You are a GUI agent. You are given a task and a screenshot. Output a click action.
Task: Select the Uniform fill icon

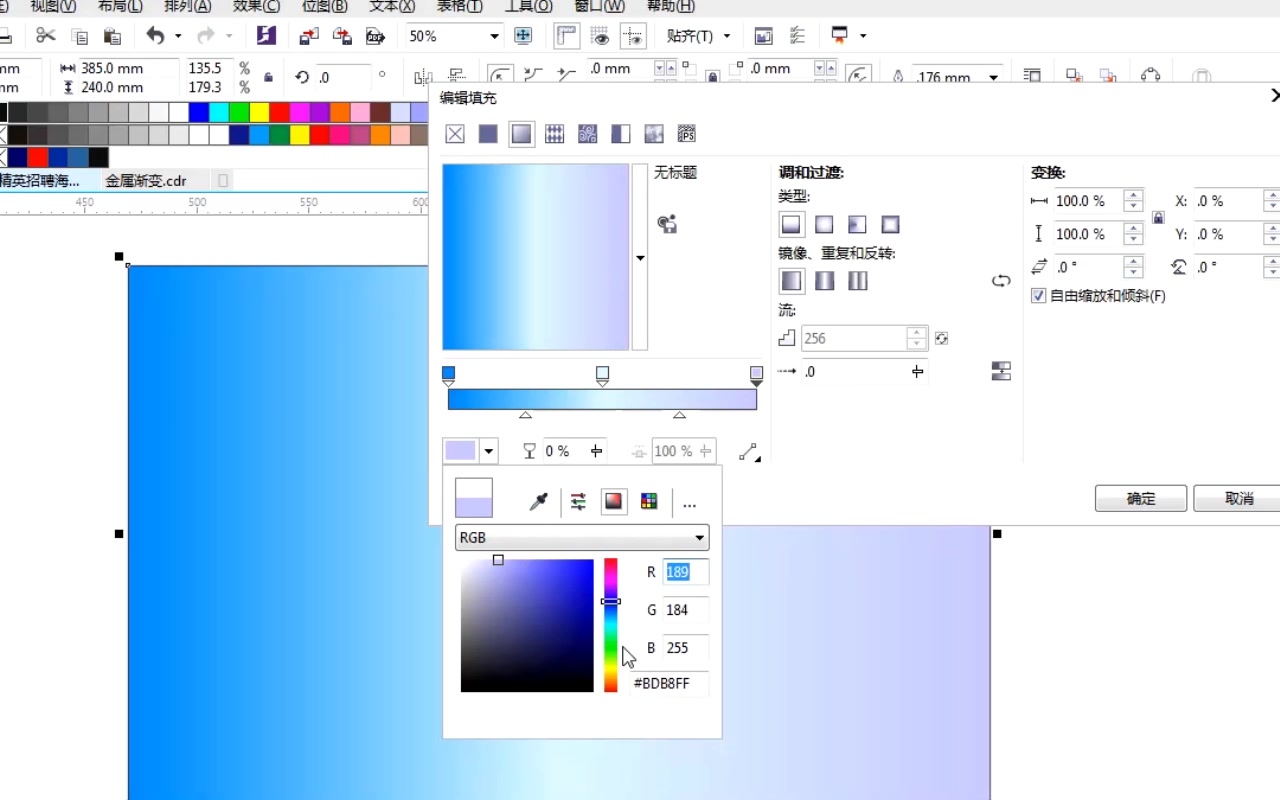[x=488, y=134]
